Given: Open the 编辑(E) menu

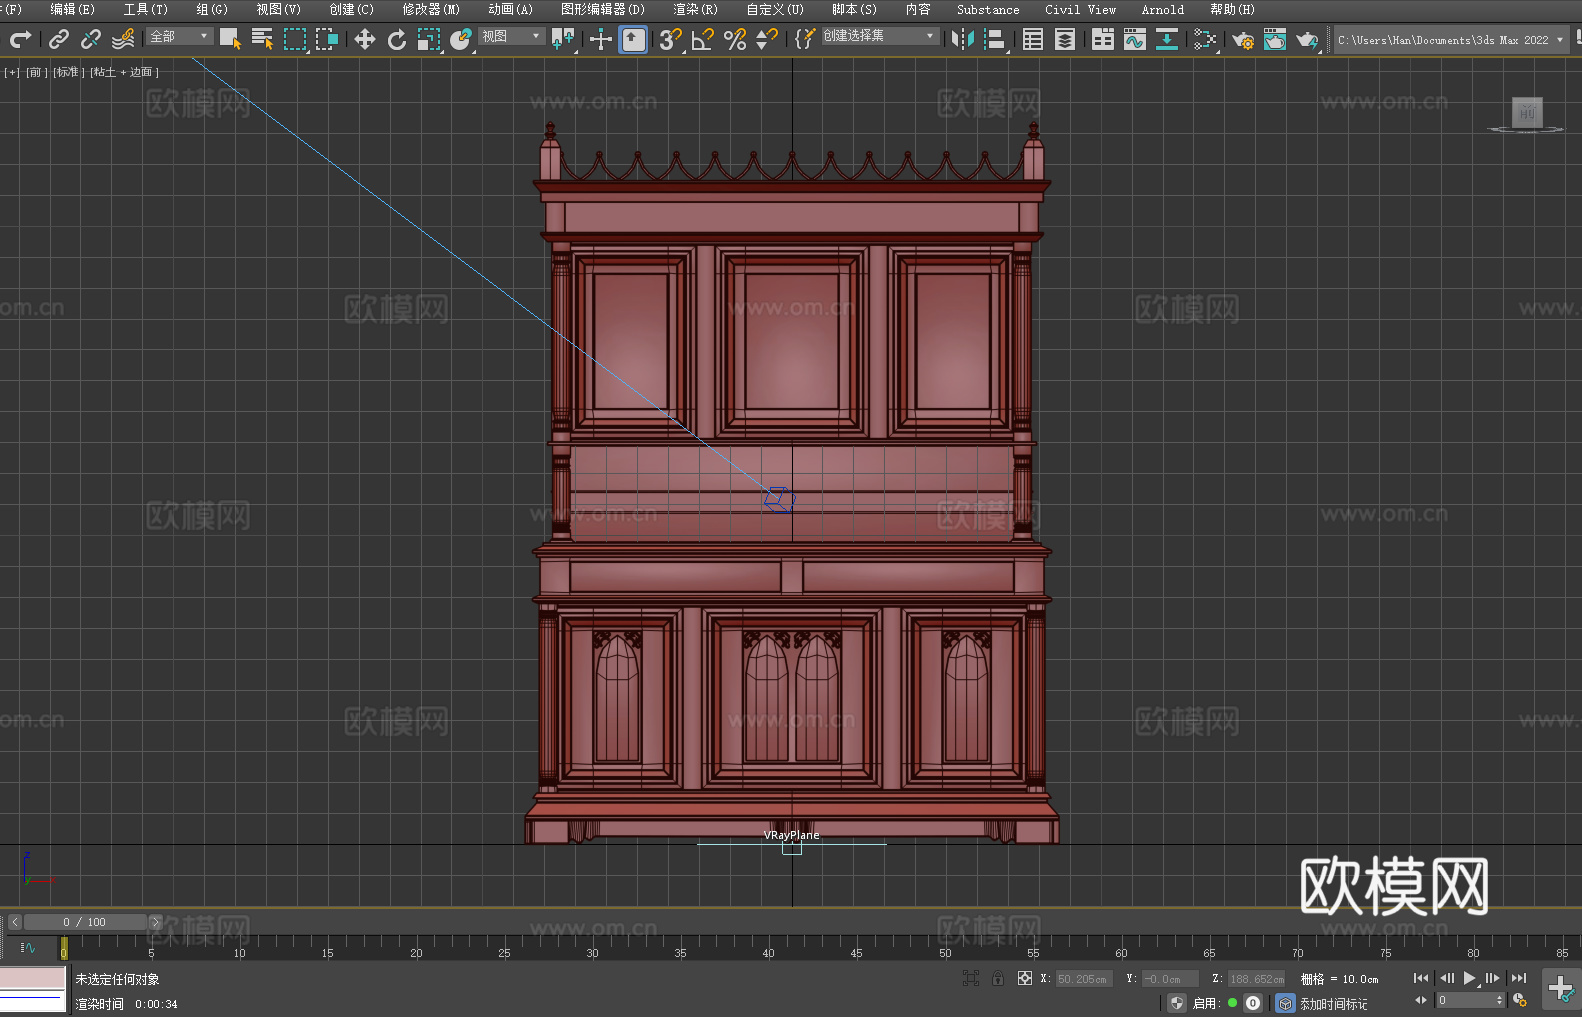Looking at the screenshot, I should (x=72, y=9).
